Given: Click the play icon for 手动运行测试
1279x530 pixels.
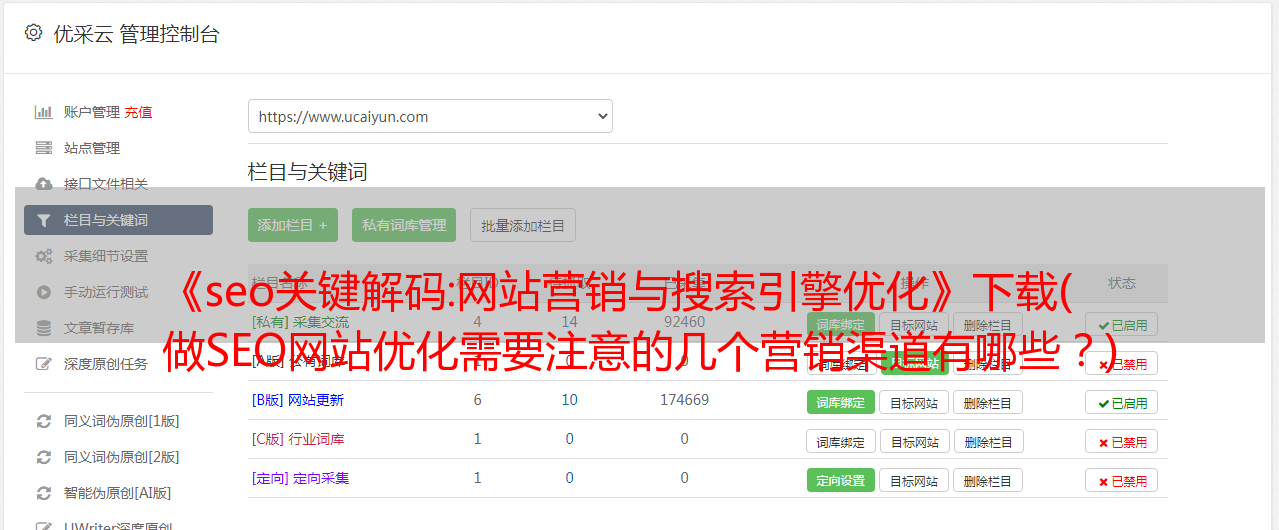Looking at the screenshot, I should (43, 292).
